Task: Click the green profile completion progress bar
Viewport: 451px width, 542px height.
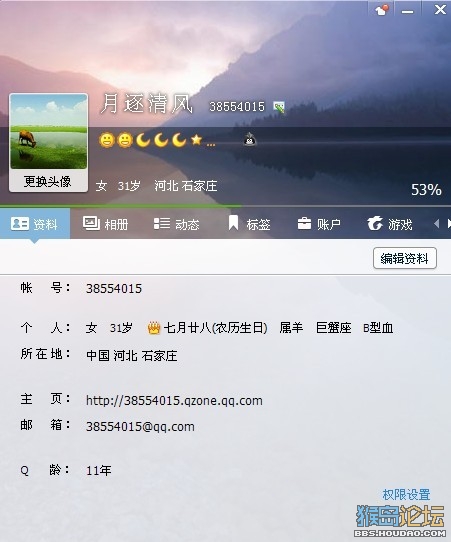Action: point(120,206)
